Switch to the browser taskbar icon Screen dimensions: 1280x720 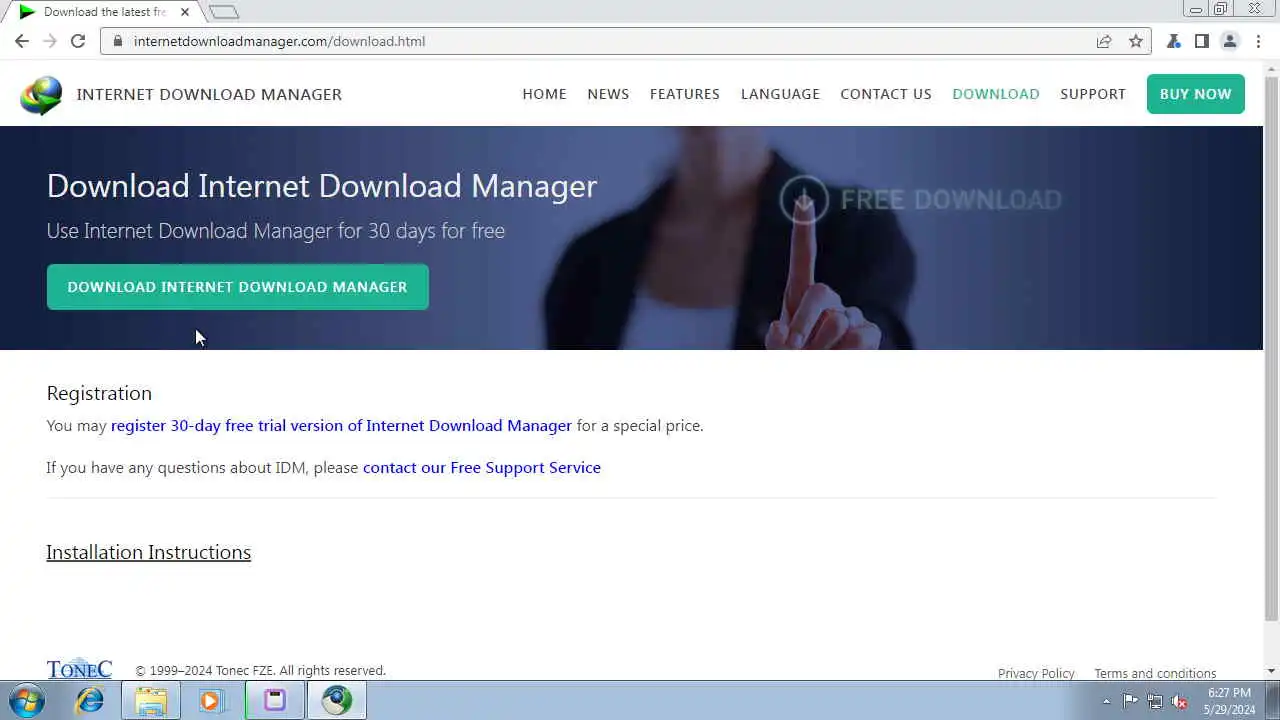(337, 700)
